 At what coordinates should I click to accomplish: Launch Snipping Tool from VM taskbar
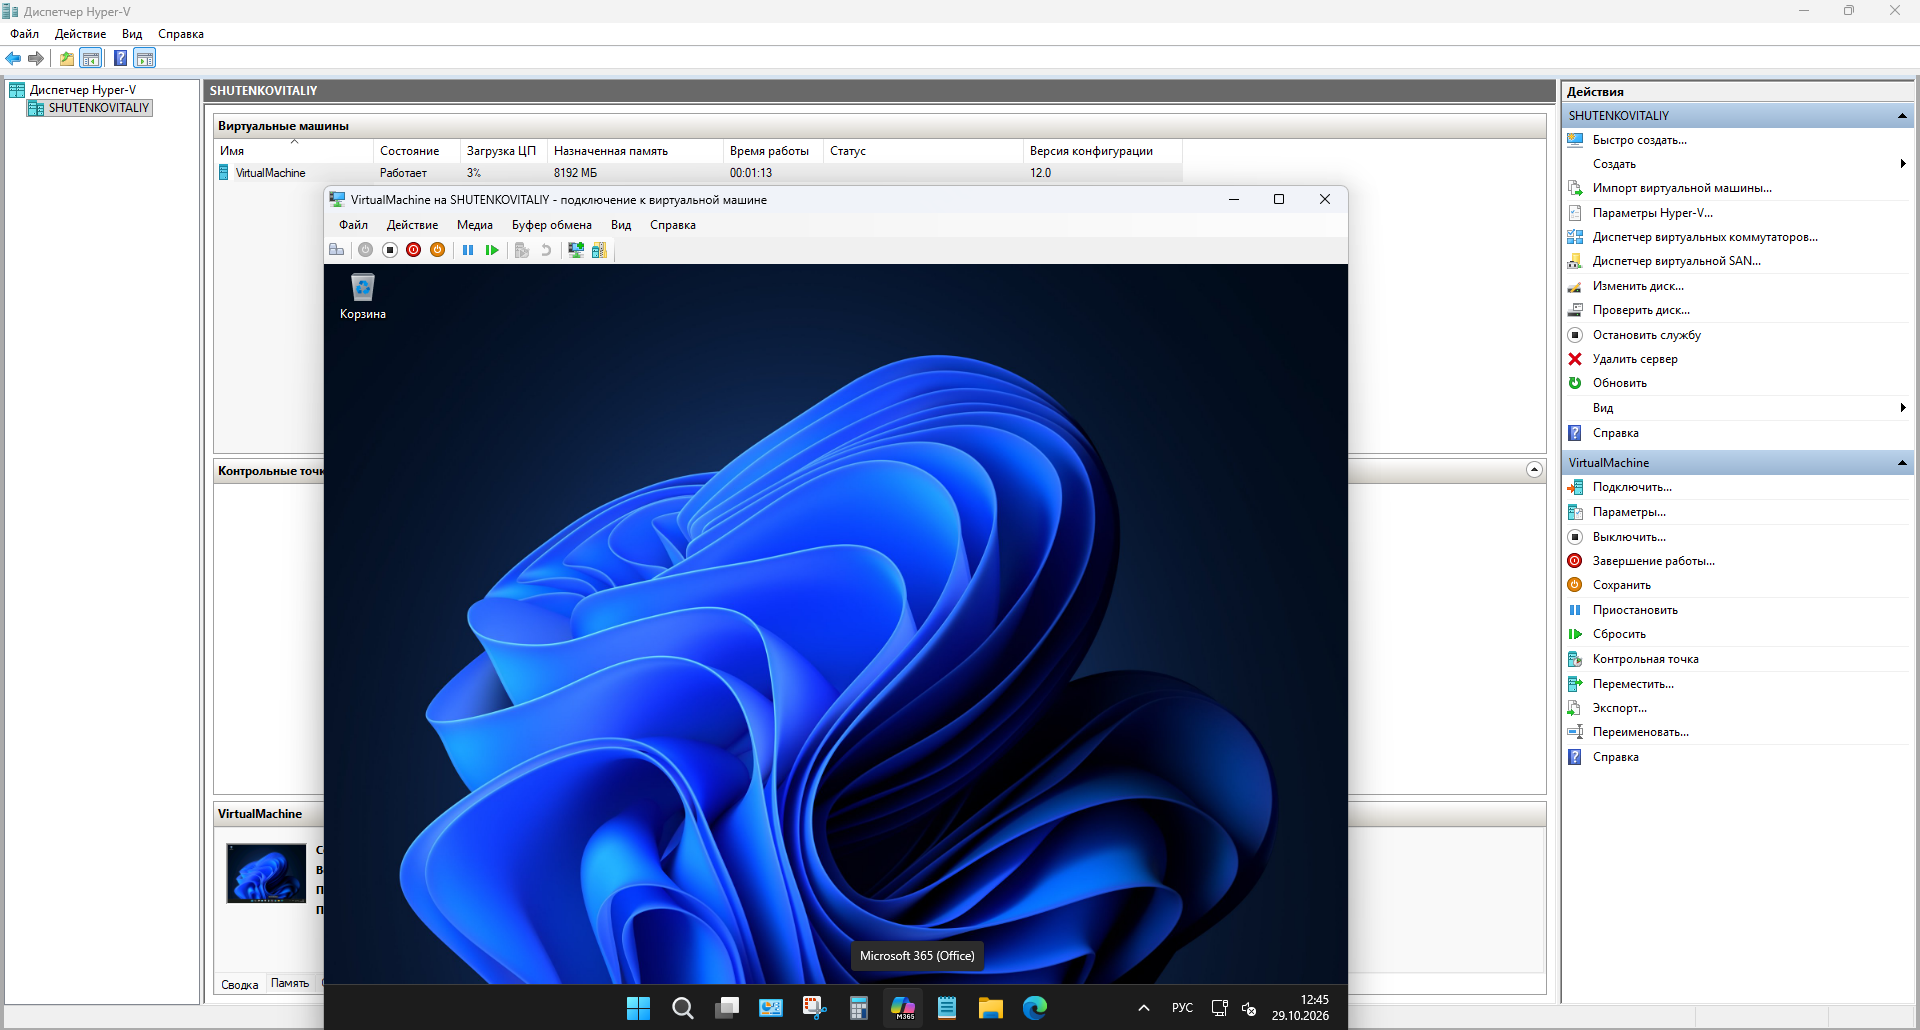[814, 1008]
